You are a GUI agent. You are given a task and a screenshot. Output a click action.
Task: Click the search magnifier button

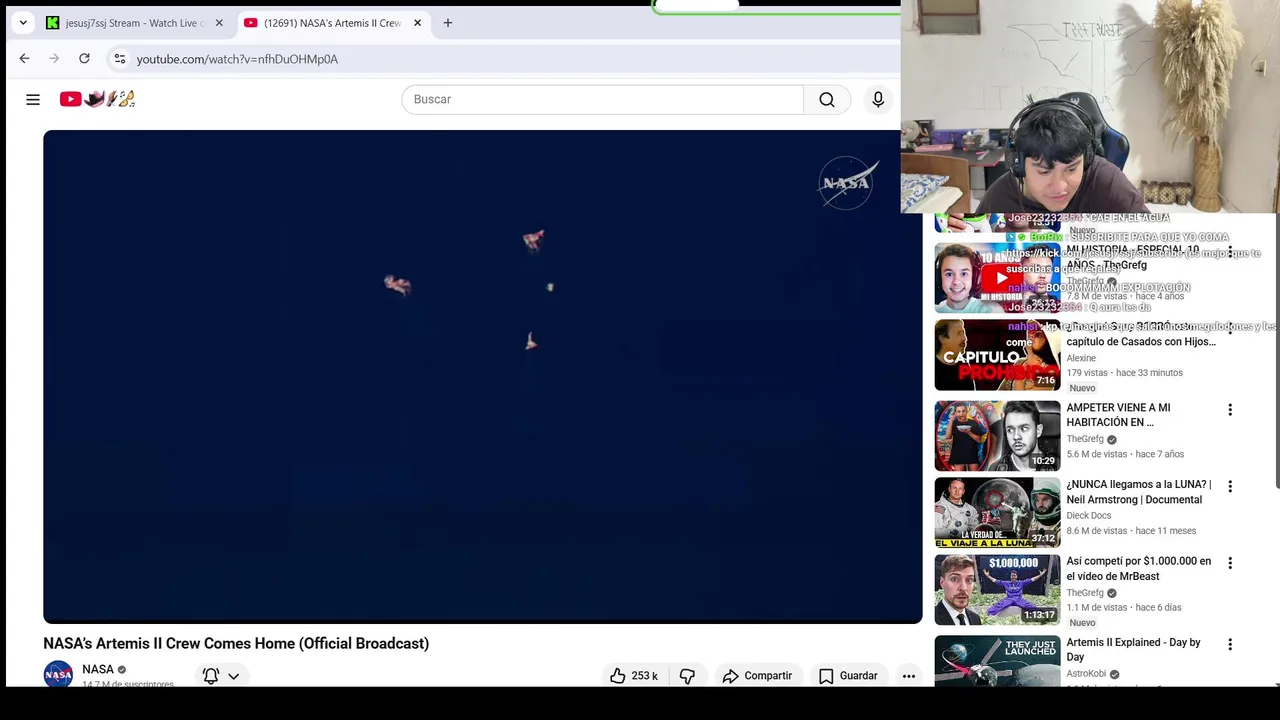point(827,99)
